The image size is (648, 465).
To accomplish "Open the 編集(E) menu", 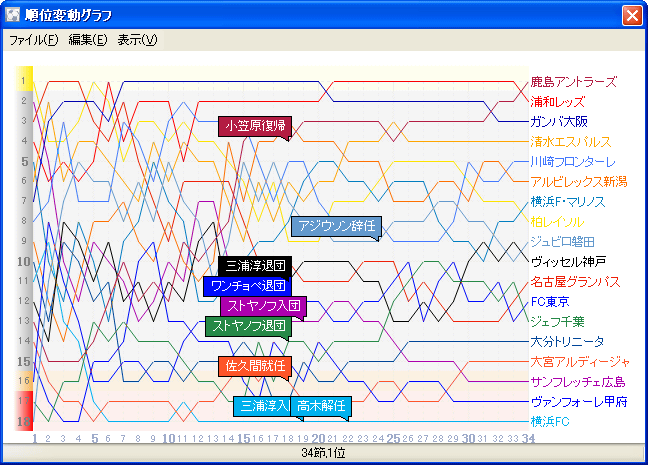I will 88,40.
